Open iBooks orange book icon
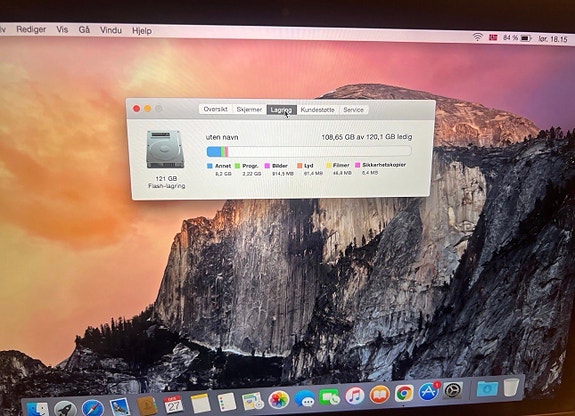Image resolution: width=575 pixels, height=416 pixels. coord(379,395)
